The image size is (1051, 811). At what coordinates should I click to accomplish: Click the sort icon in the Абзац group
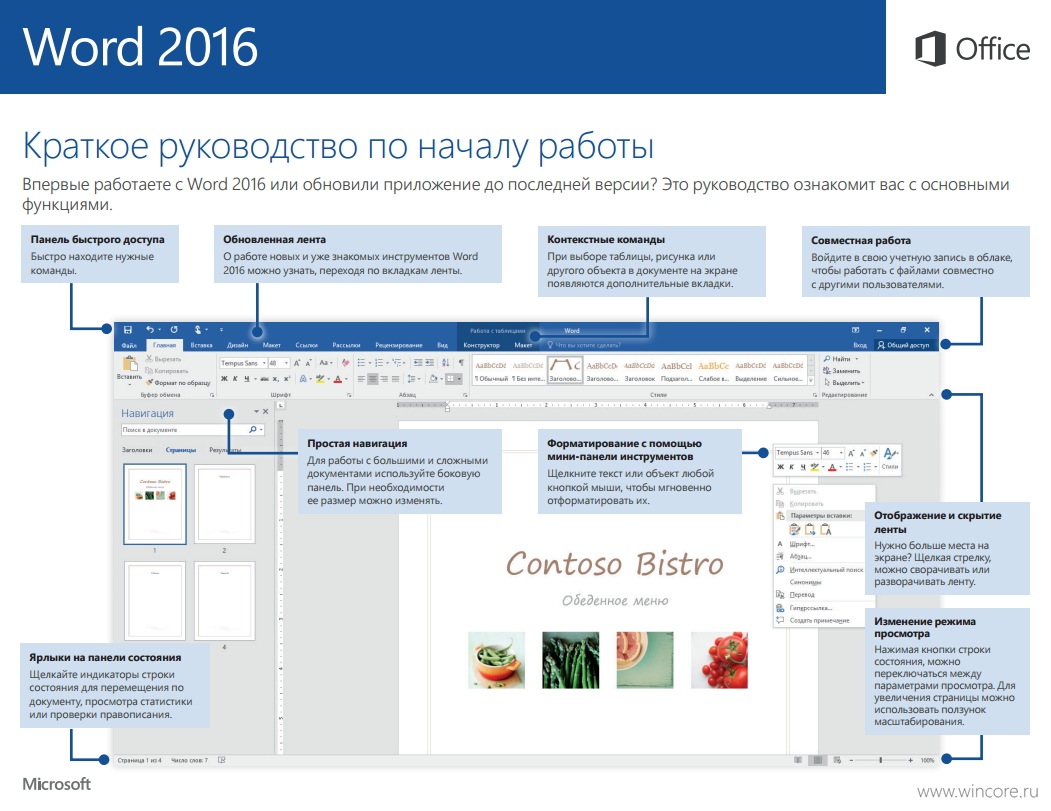coord(445,363)
